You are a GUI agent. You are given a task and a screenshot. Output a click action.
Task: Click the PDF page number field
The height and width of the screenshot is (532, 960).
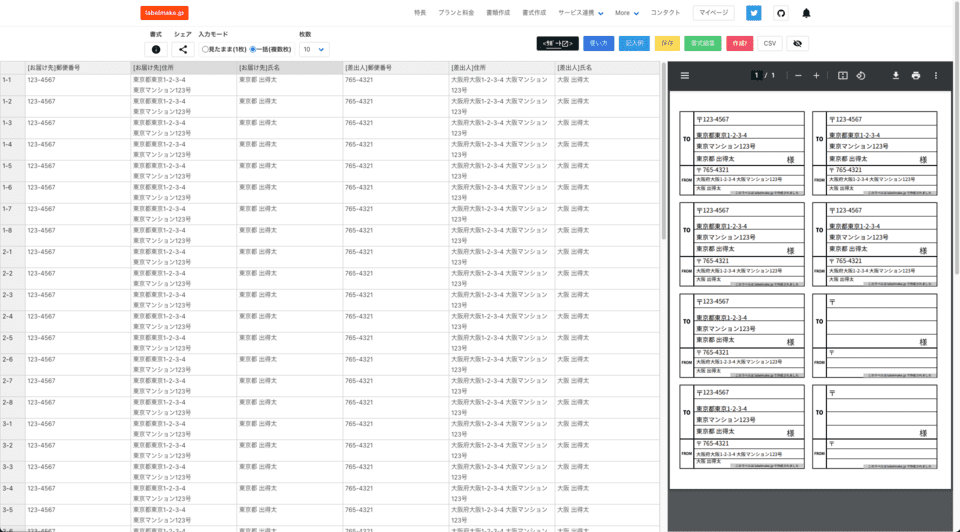click(x=757, y=75)
